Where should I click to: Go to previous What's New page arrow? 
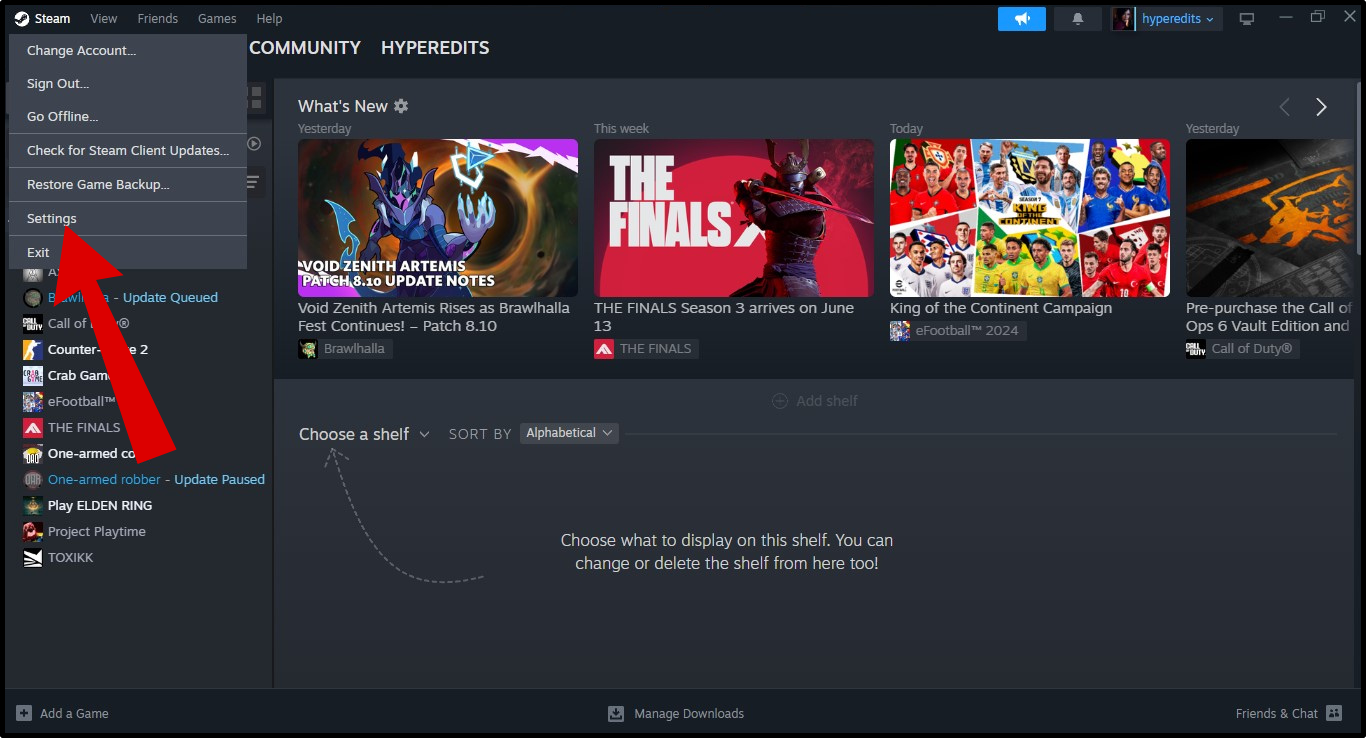point(1285,107)
